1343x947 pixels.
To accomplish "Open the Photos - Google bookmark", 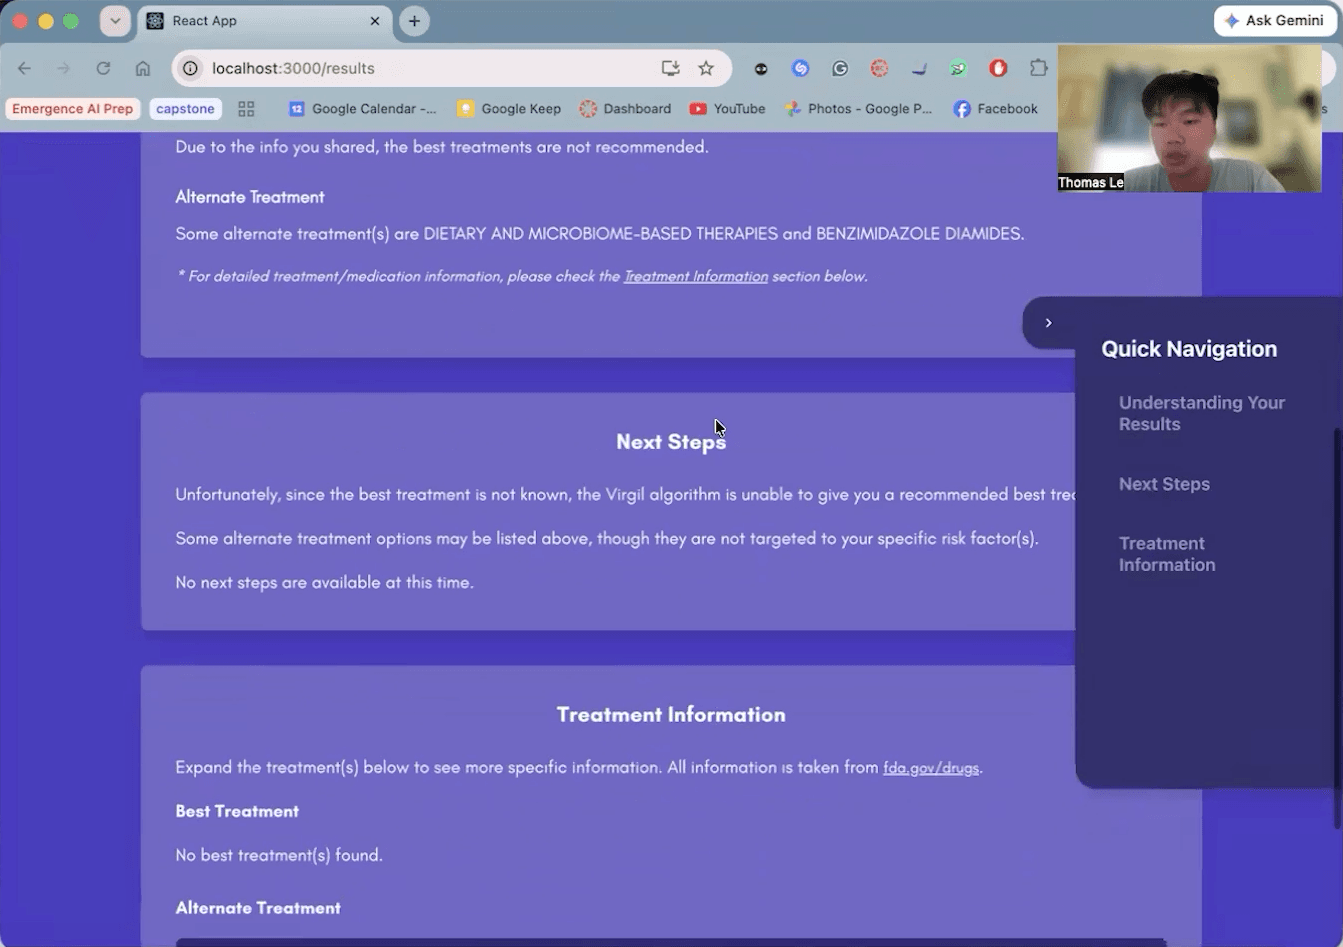I will pyautogui.click(x=858, y=109).
